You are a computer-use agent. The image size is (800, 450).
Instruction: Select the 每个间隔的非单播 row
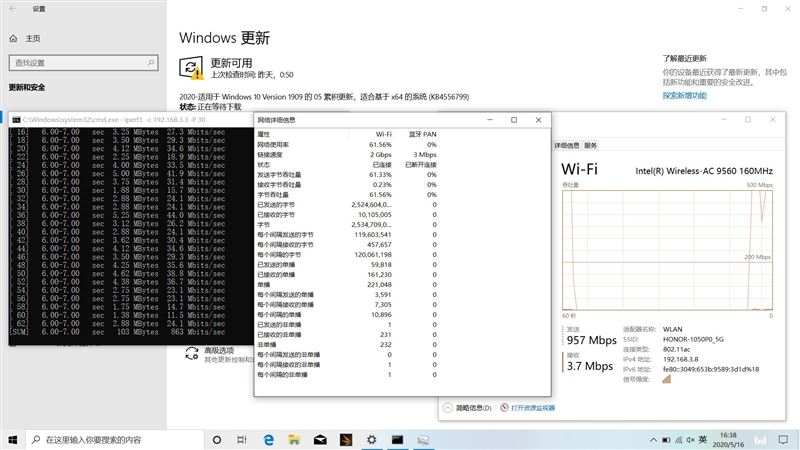tap(347, 374)
